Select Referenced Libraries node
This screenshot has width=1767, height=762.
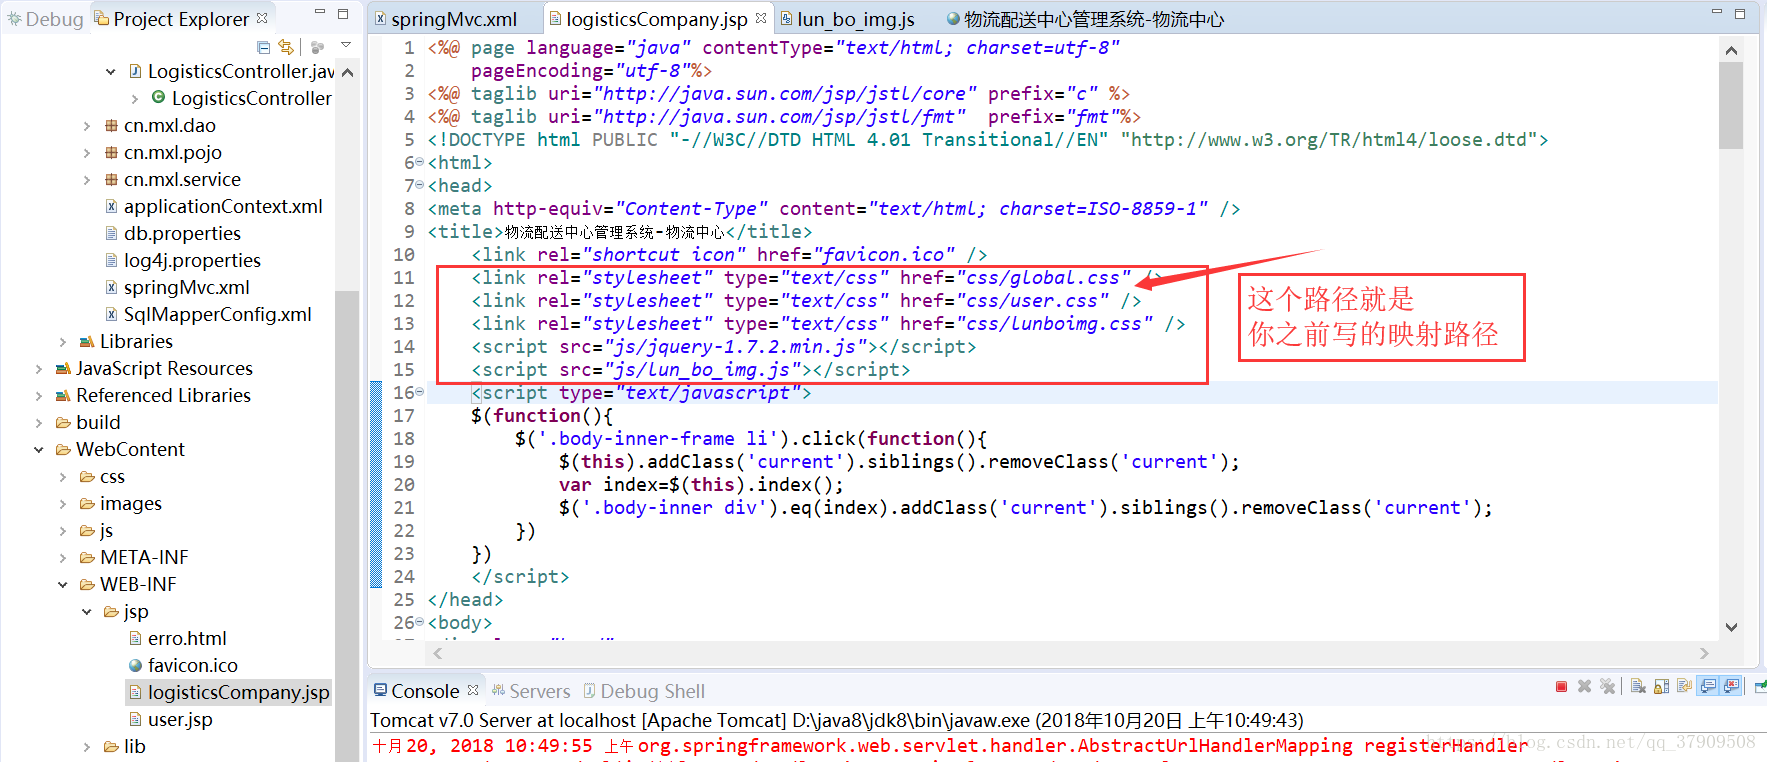[153, 395]
